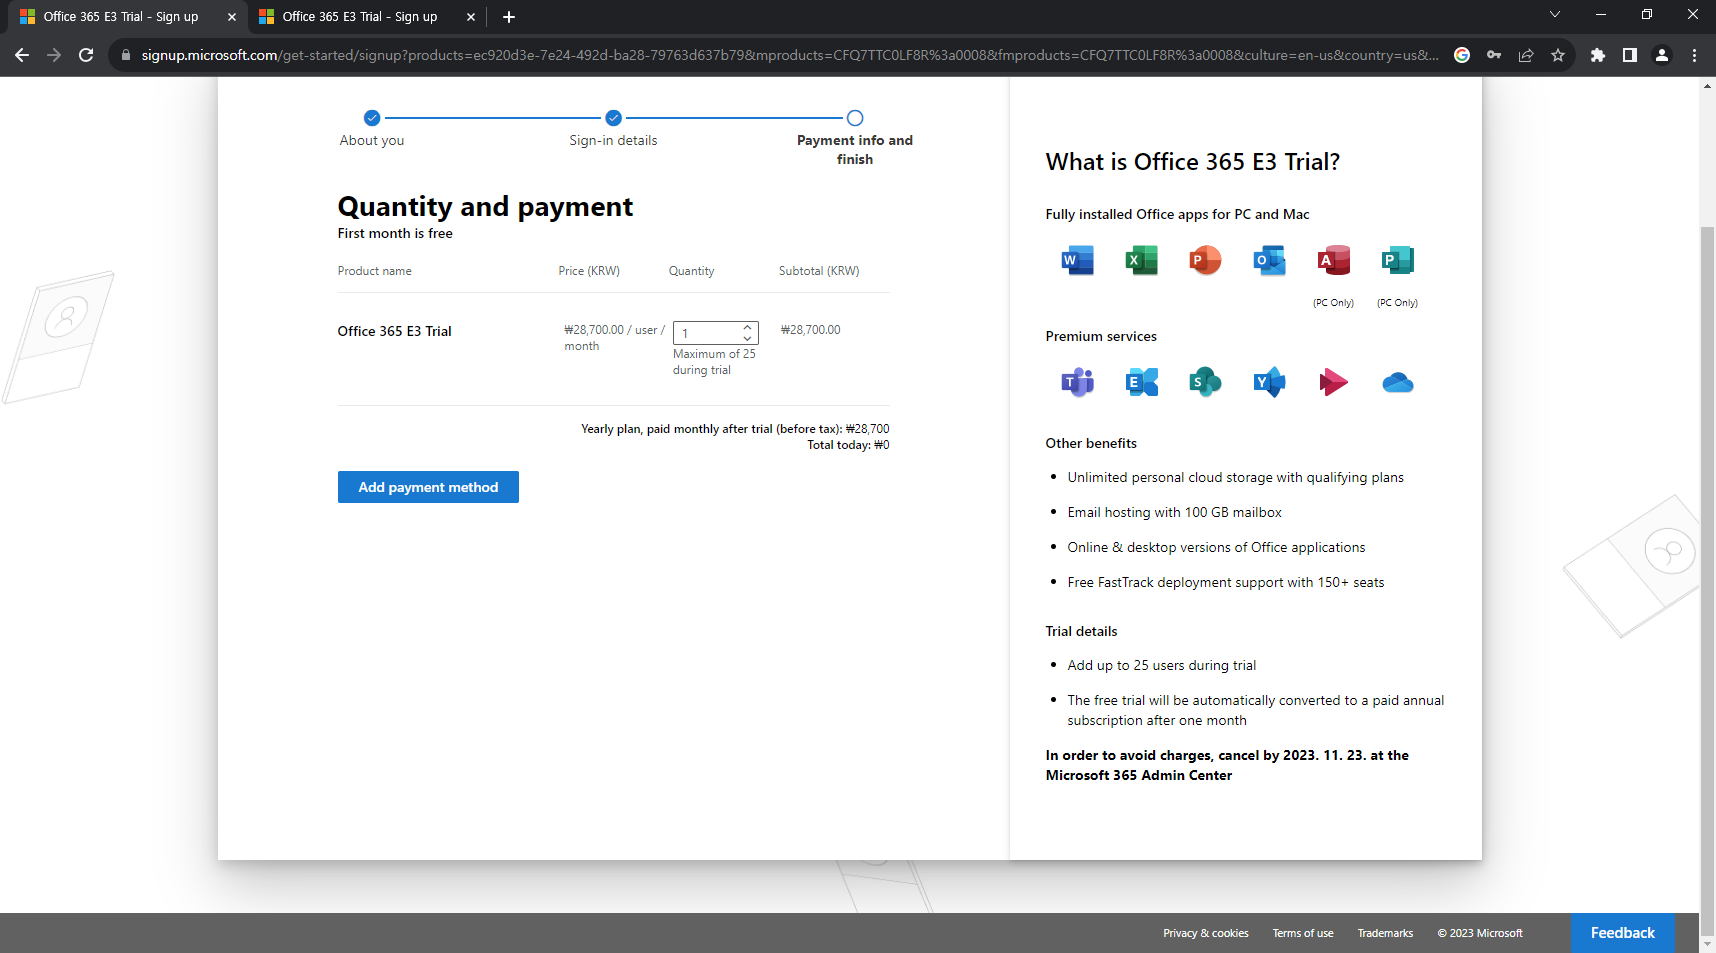Click "Add up to 25 users during trial"
The image size is (1716, 953).
click(1161, 665)
